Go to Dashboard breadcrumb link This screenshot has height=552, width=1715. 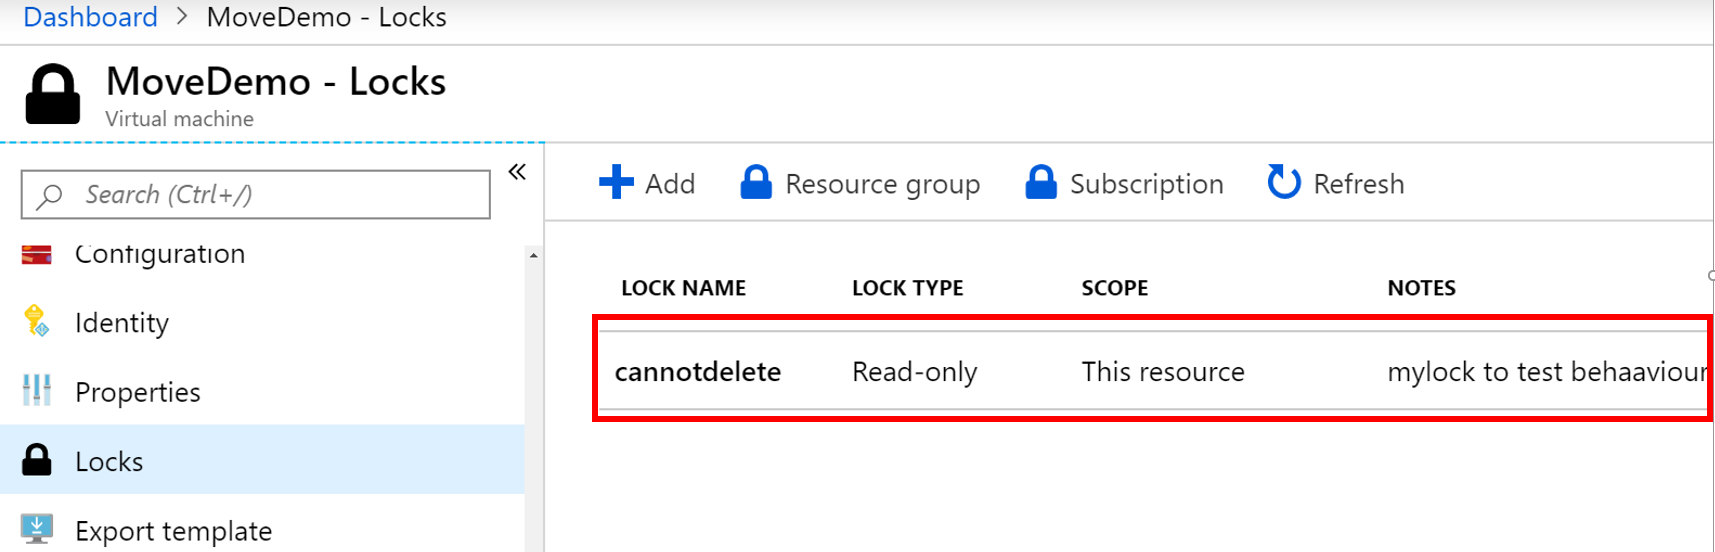coord(90,17)
